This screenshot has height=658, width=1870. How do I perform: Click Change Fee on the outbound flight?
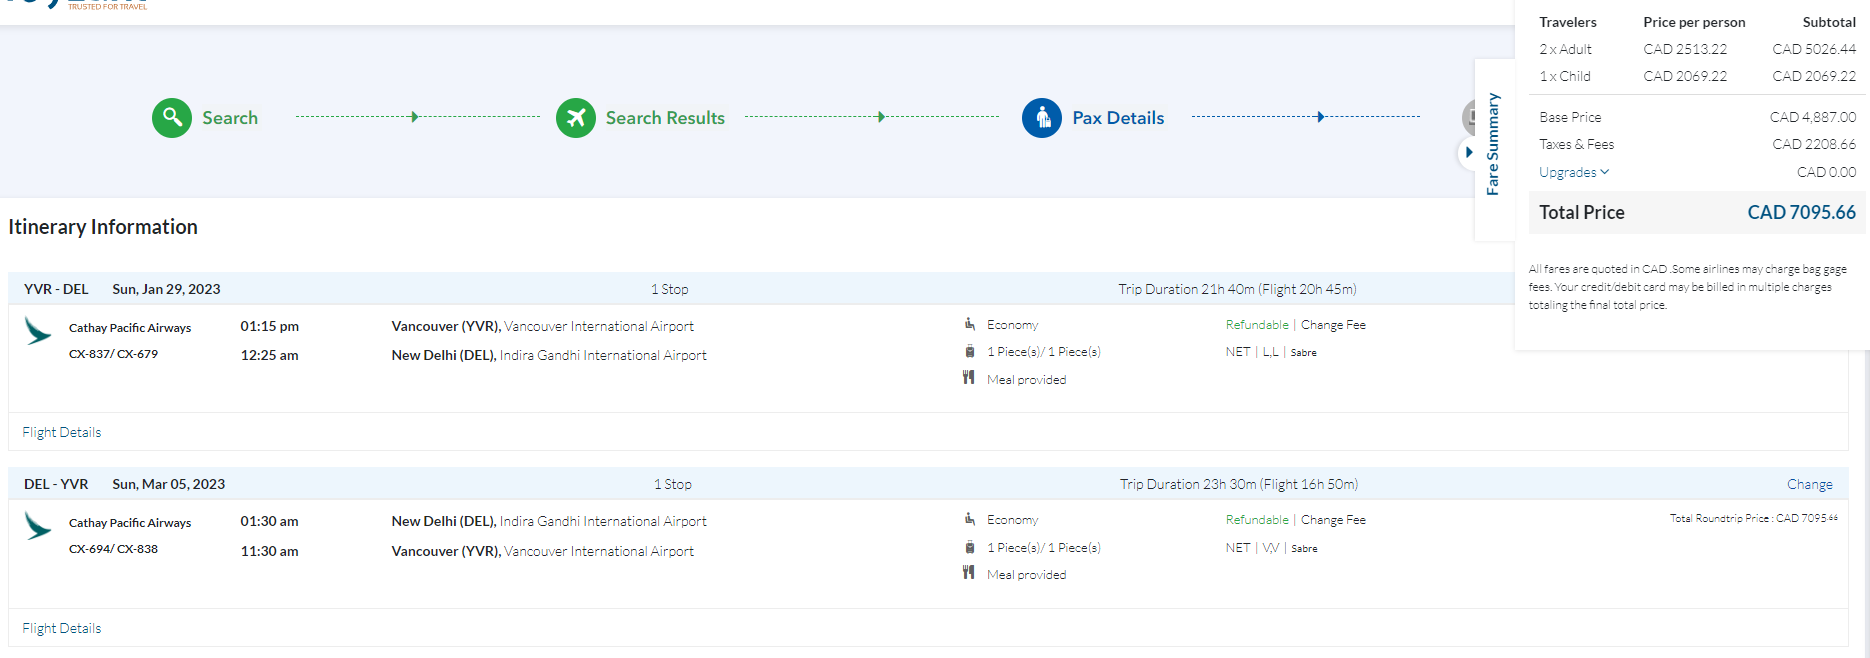tap(1333, 325)
